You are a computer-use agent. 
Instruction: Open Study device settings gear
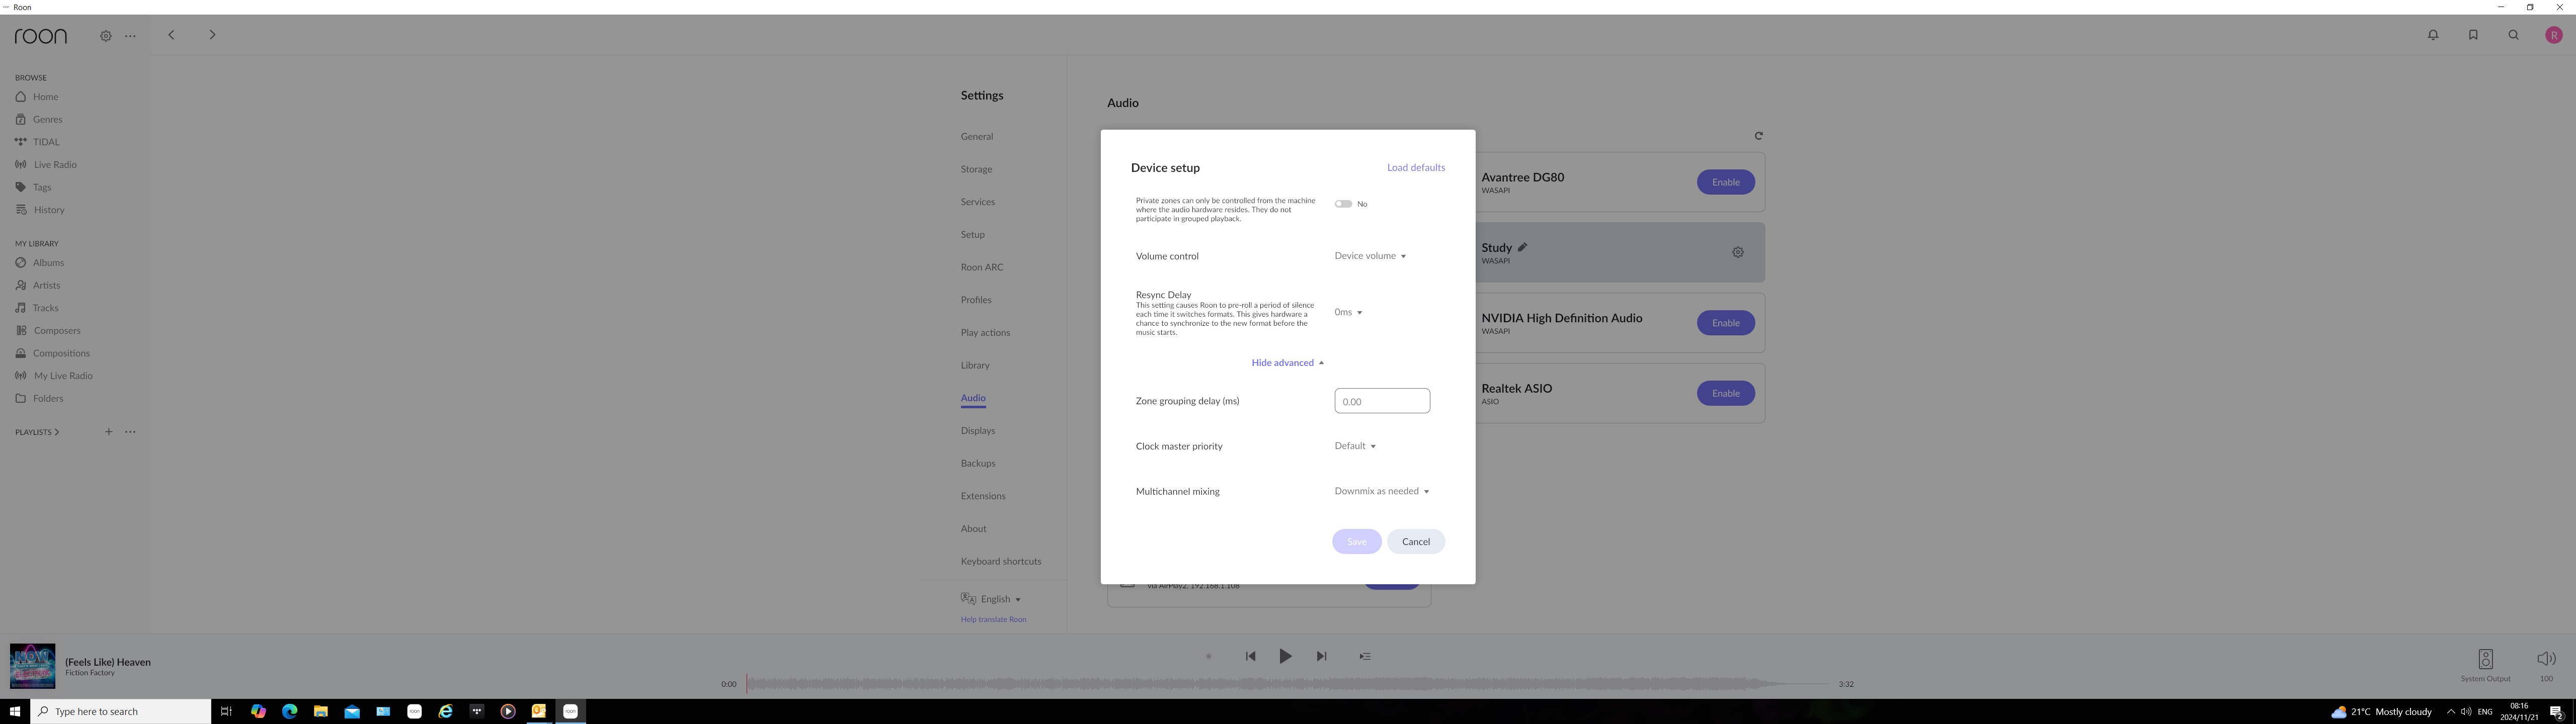(1738, 252)
